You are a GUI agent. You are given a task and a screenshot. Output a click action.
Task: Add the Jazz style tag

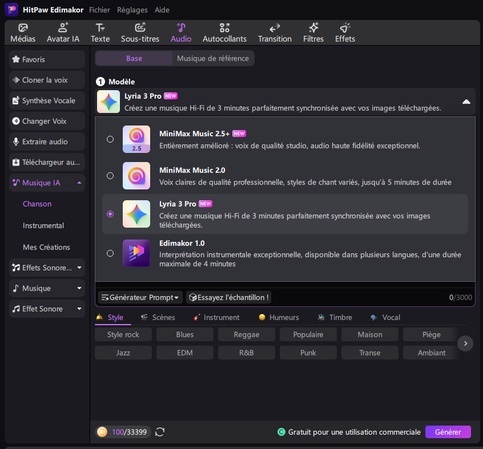tap(123, 353)
